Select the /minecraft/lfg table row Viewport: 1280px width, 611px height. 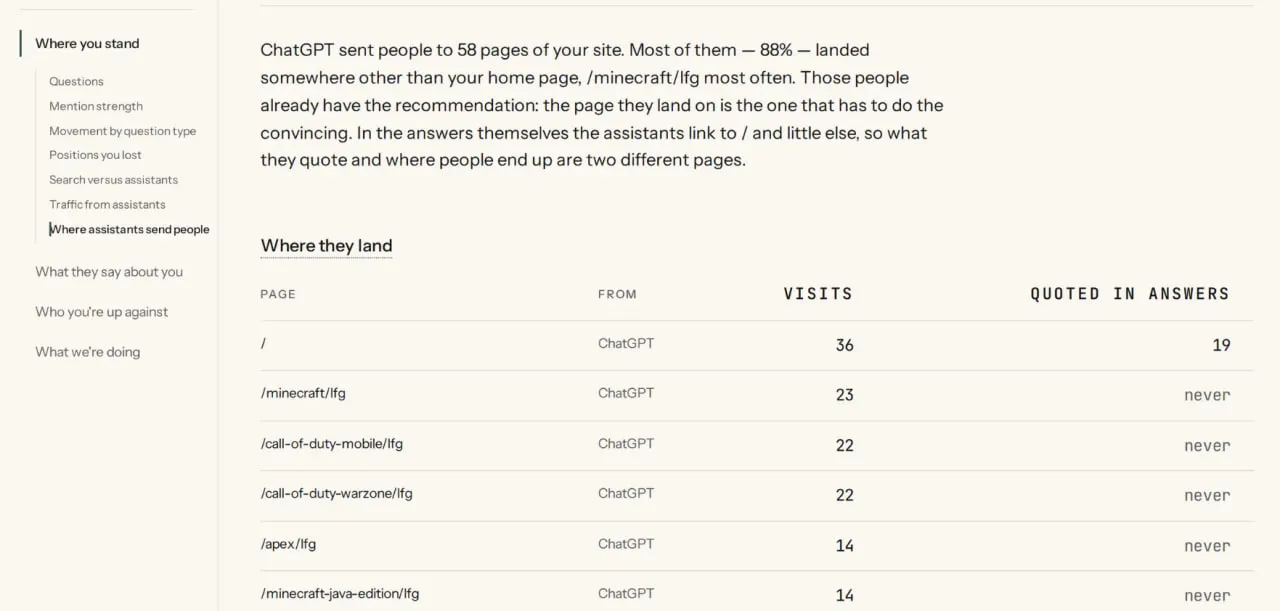756,395
